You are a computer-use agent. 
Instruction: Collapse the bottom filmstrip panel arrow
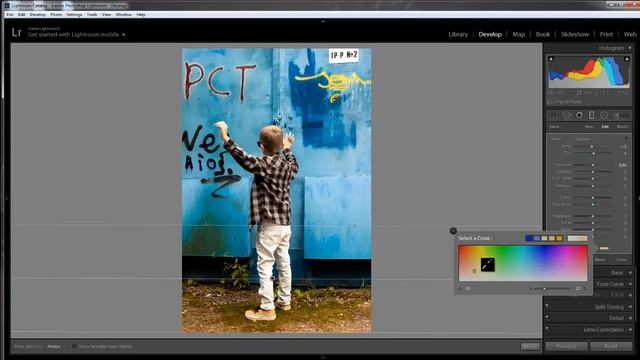pyautogui.click(x=323, y=357)
